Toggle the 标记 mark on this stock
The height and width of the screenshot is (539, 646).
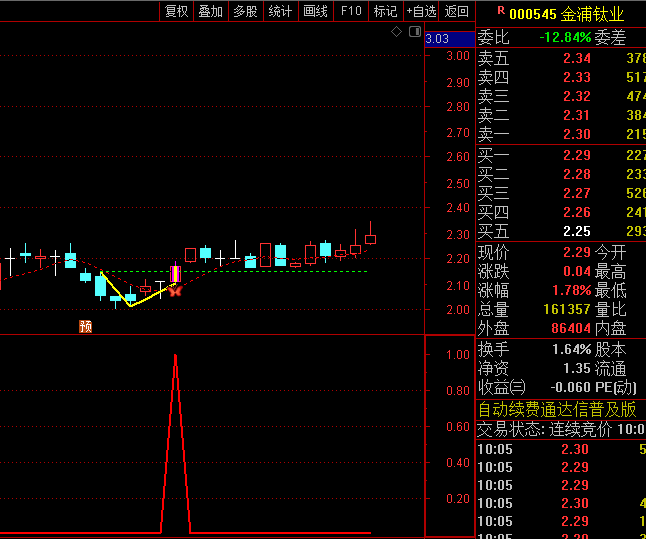click(385, 11)
